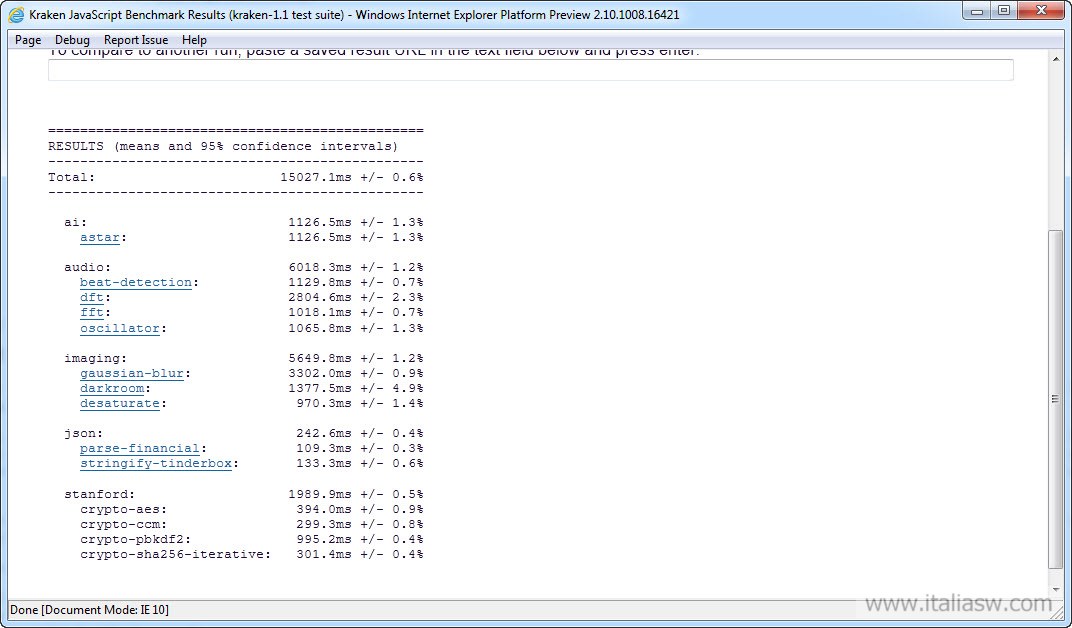Image resolution: width=1072 pixels, height=628 pixels.
Task: Click the crypto-ccm result row
Action: coord(252,524)
